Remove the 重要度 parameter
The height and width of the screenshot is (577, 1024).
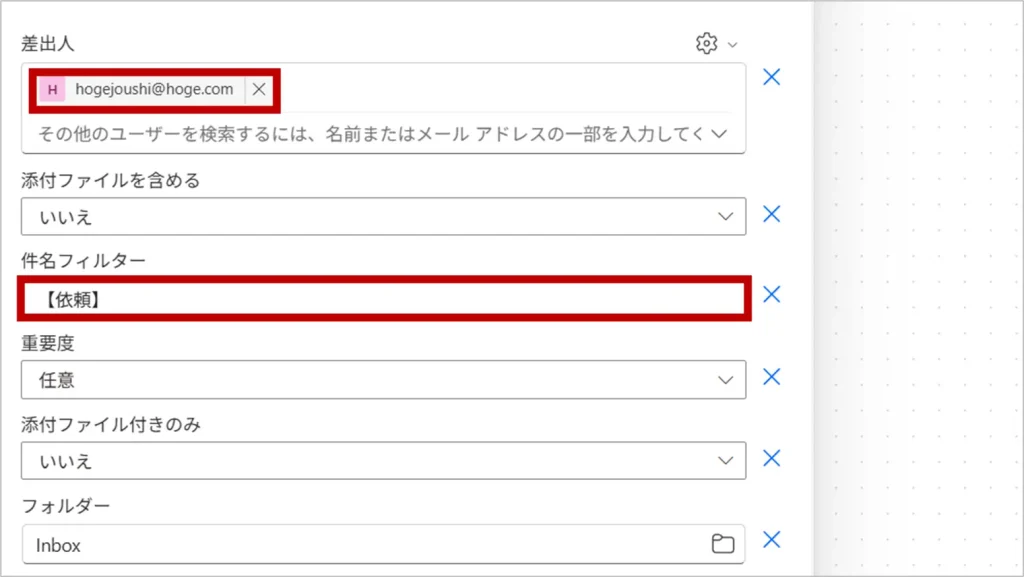(x=771, y=377)
